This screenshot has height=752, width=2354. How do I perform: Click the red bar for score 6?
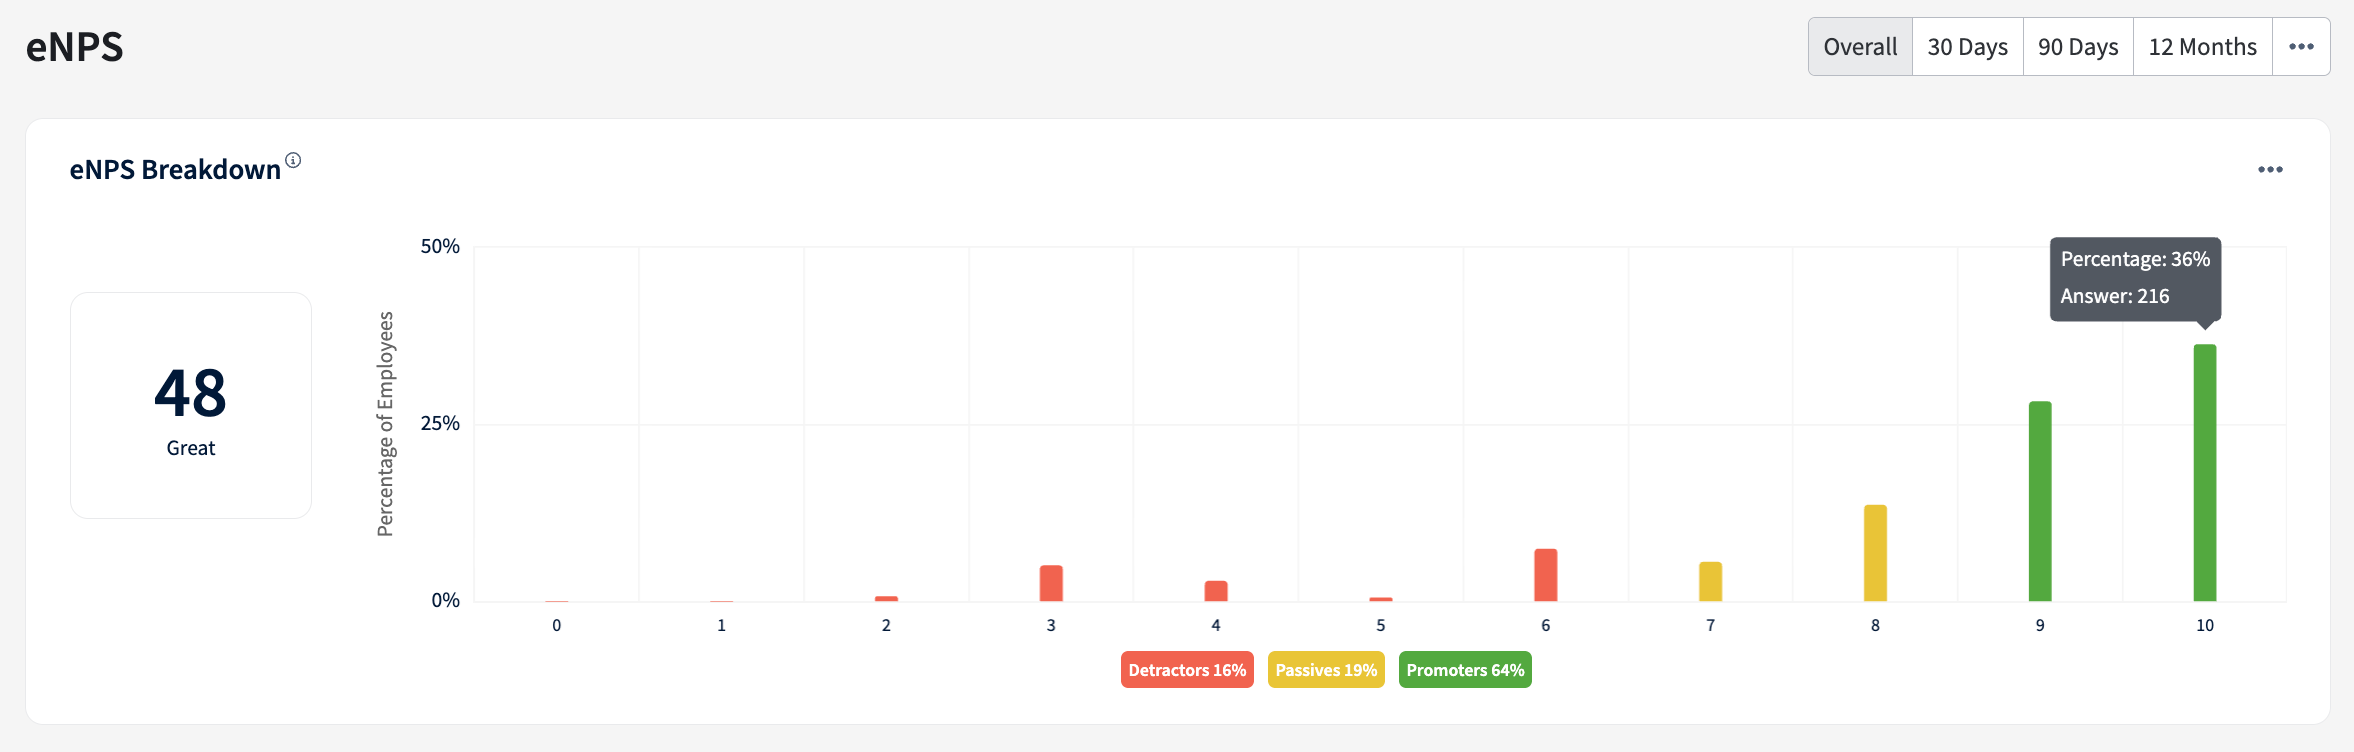(x=1546, y=575)
